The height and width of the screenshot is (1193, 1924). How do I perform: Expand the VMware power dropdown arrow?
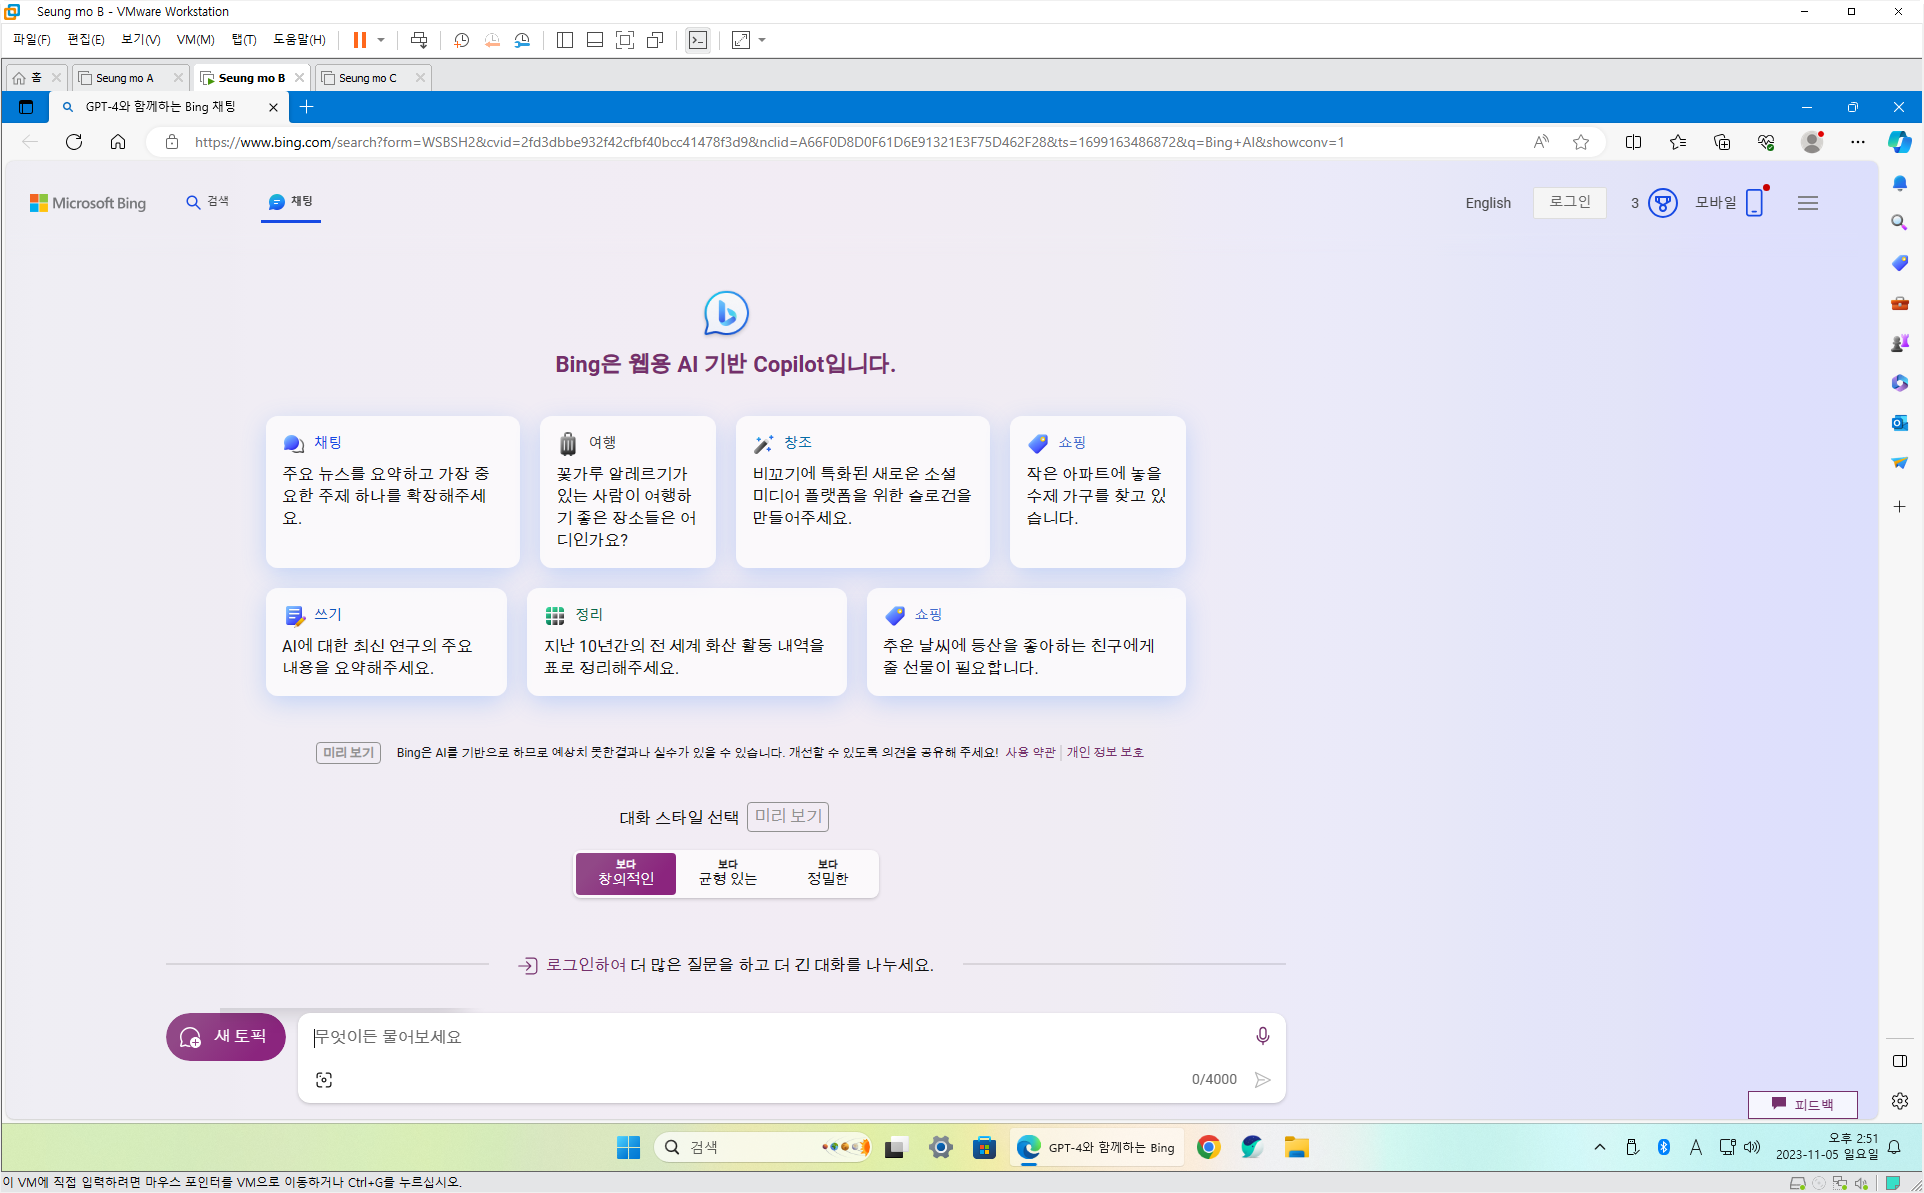click(381, 40)
